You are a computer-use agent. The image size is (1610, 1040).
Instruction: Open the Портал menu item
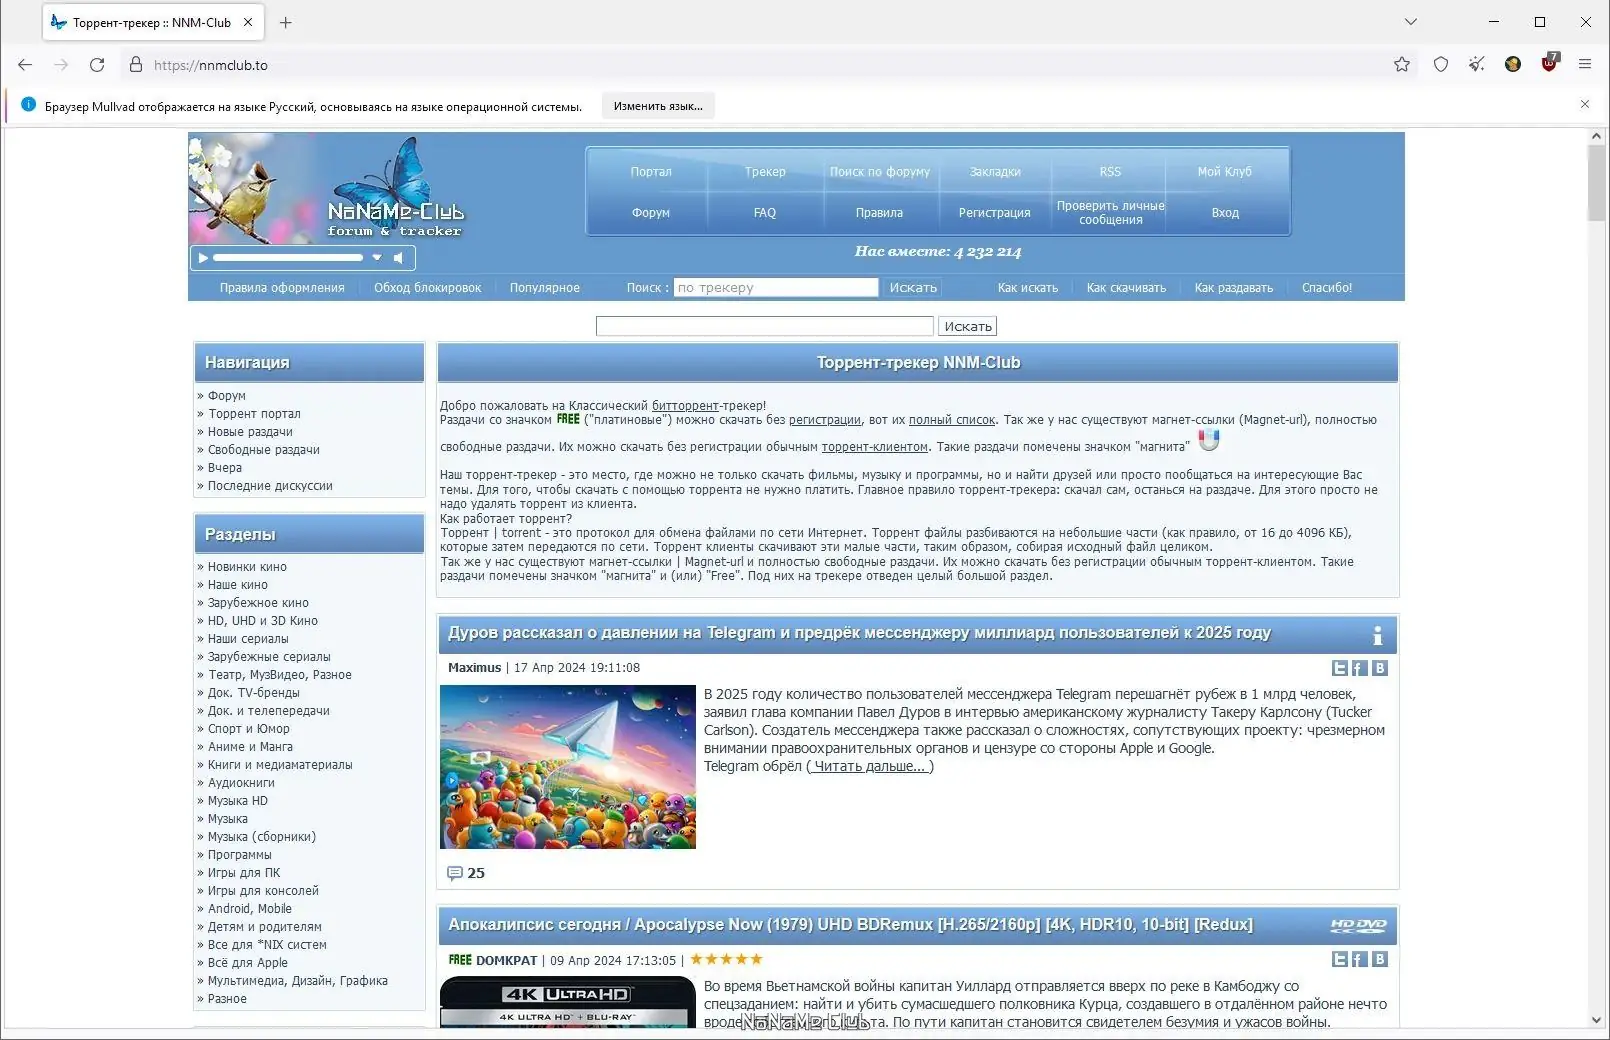(651, 172)
